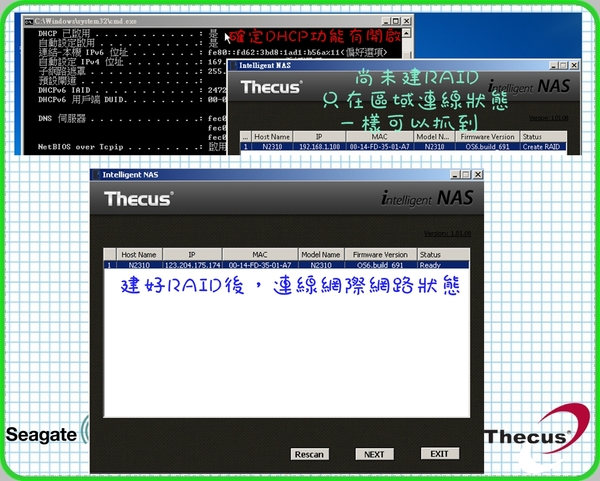Click the Firmware Version column header in front window
Screen dimensions: 600x481
[x=380, y=255]
